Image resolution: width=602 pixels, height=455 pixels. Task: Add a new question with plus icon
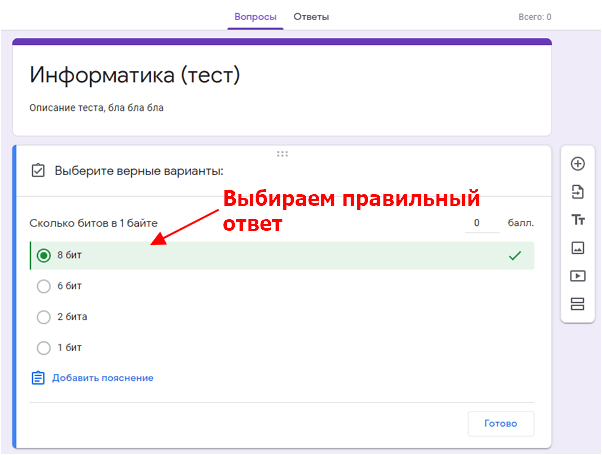(577, 164)
